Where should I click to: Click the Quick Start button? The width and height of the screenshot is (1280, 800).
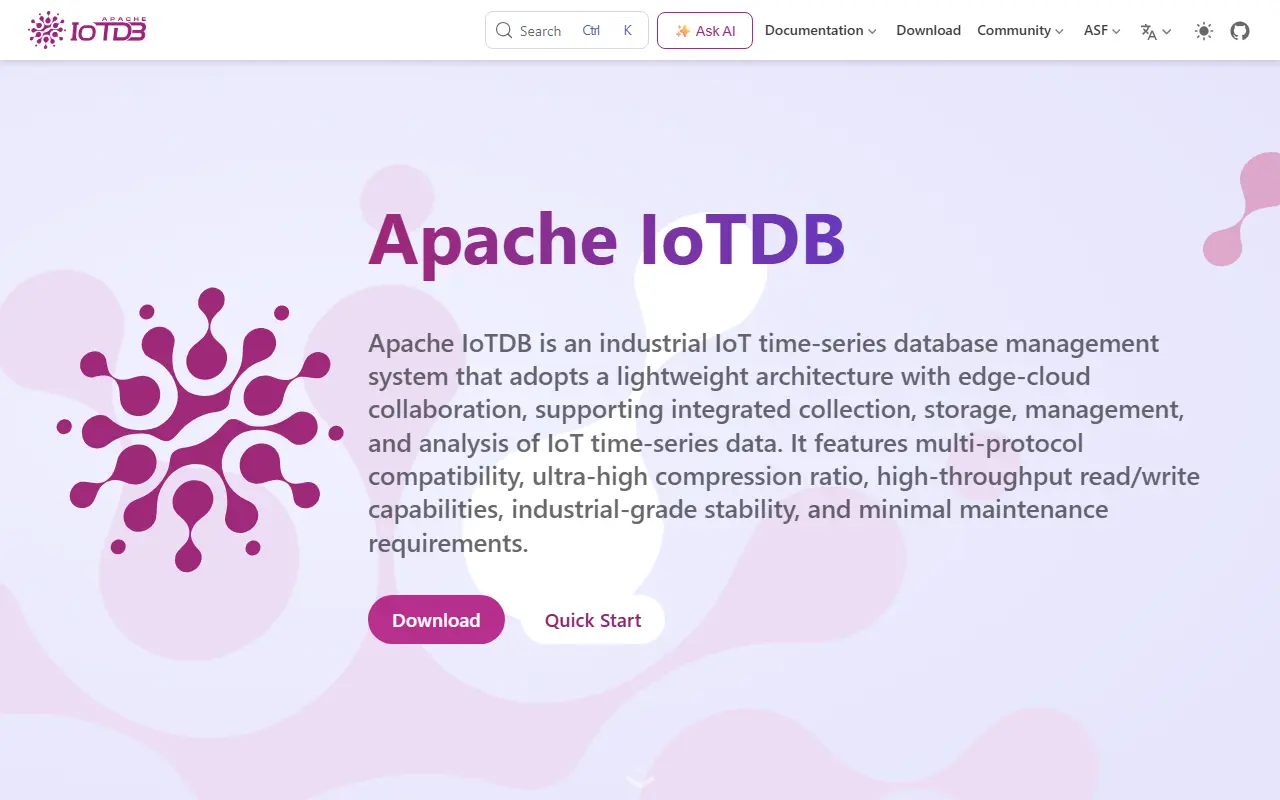(593, 620)
